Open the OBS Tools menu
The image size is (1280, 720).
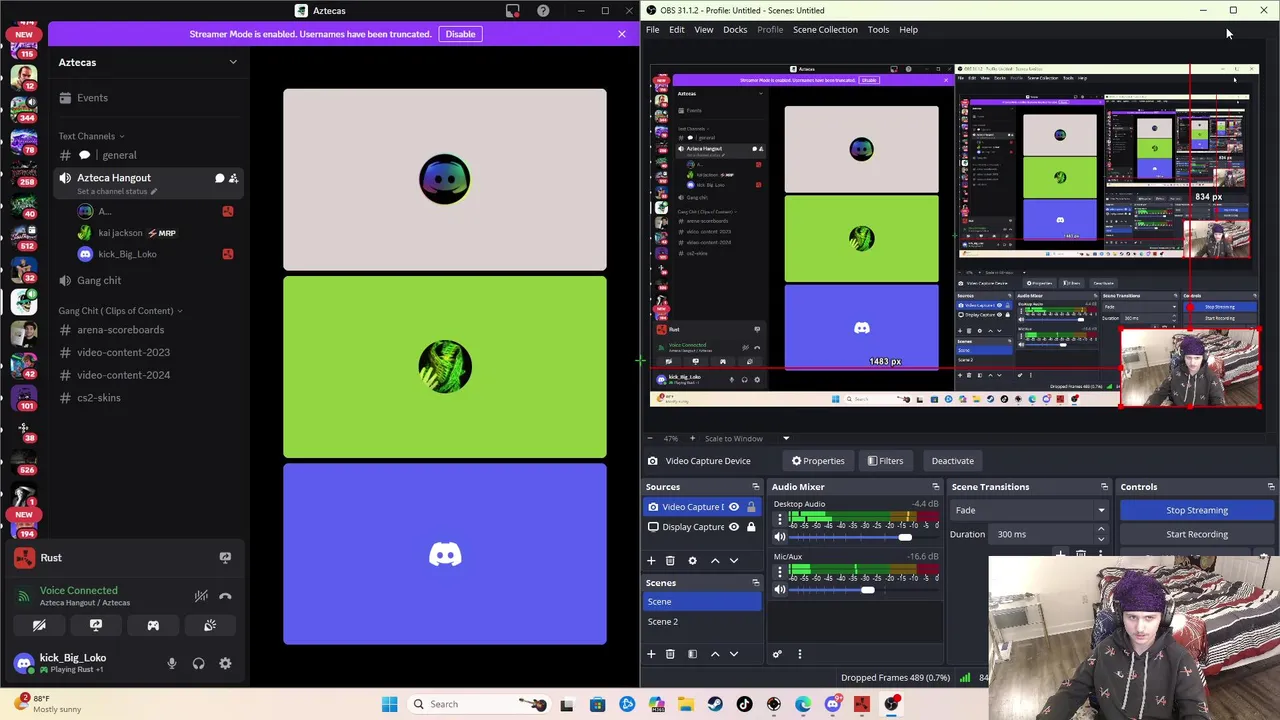tap(878, 30)
